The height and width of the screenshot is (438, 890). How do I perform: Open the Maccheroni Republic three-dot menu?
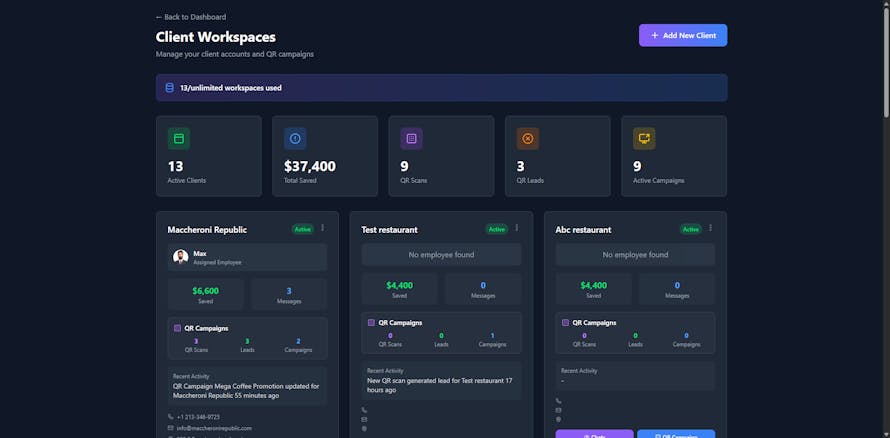click(x=322, y=229)
